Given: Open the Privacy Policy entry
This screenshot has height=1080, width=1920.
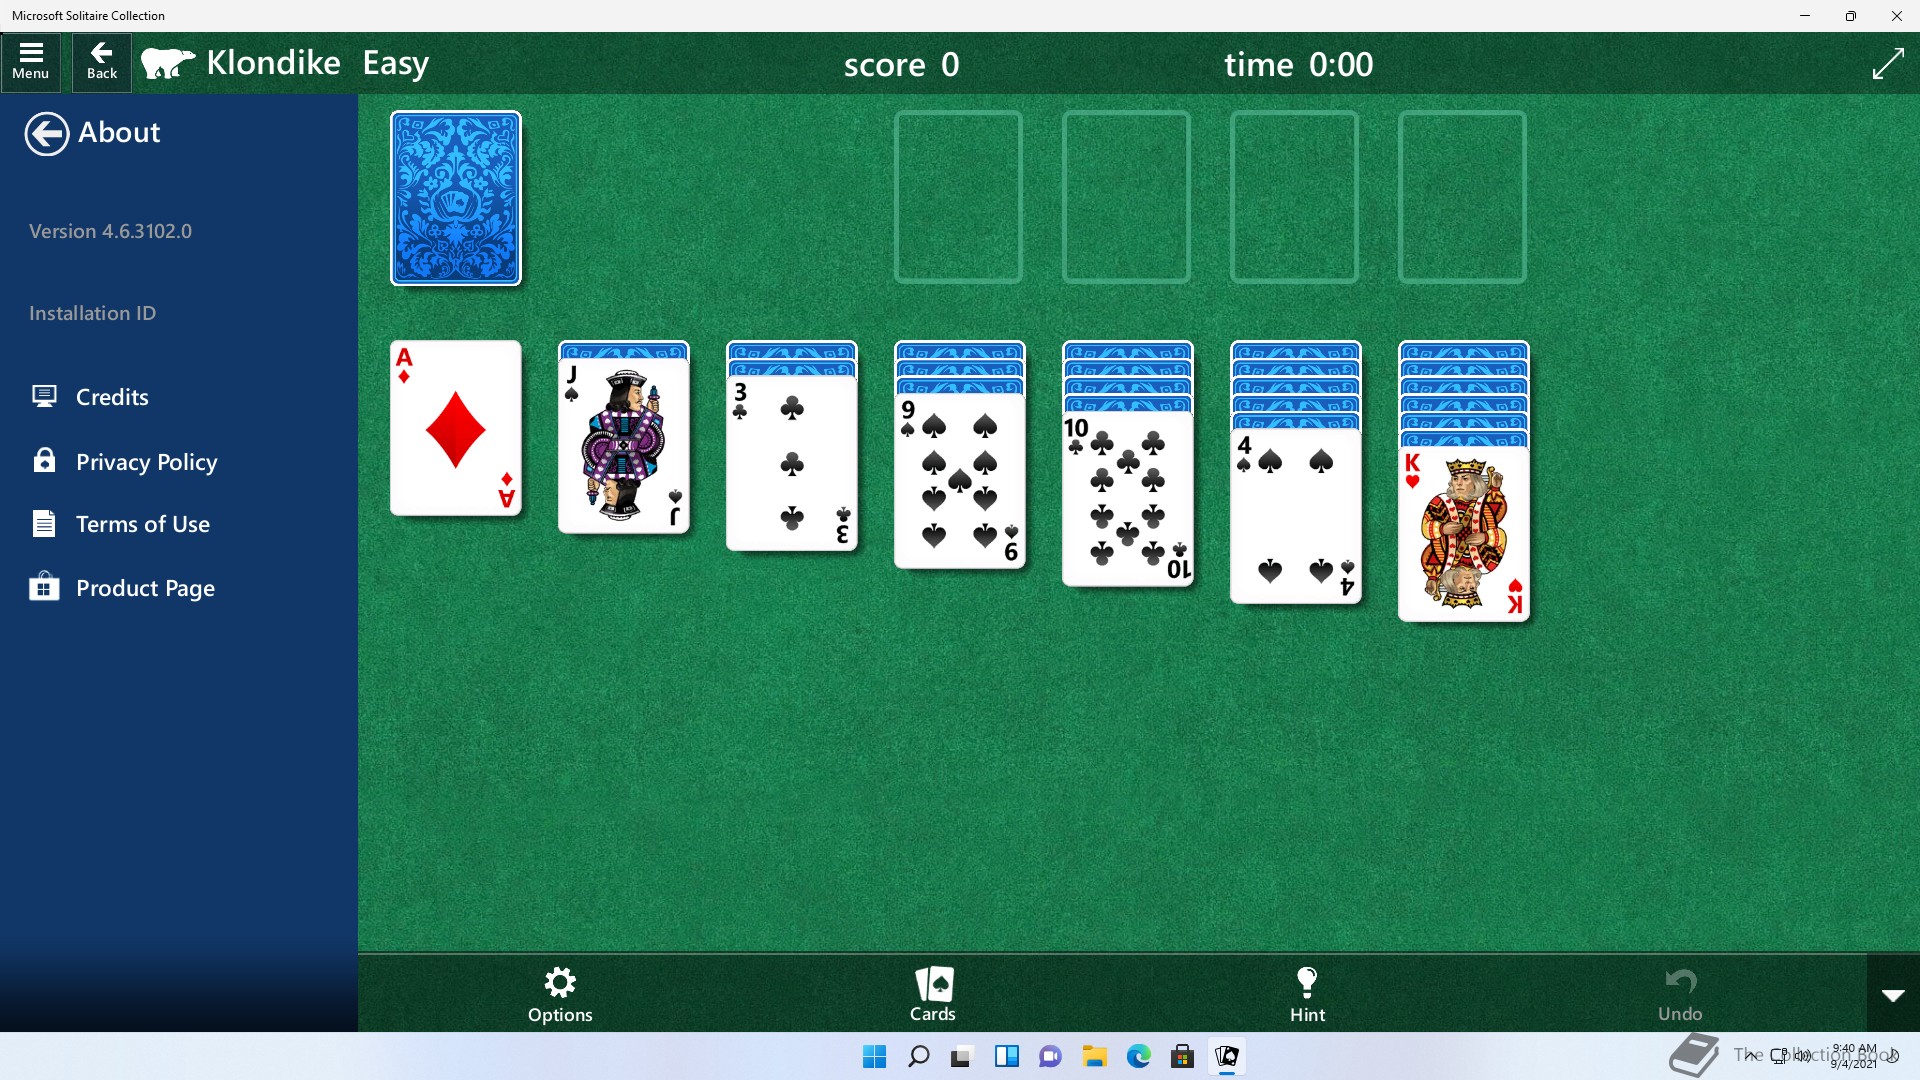Looking at the screenshot, I should (x=146, y=462).
